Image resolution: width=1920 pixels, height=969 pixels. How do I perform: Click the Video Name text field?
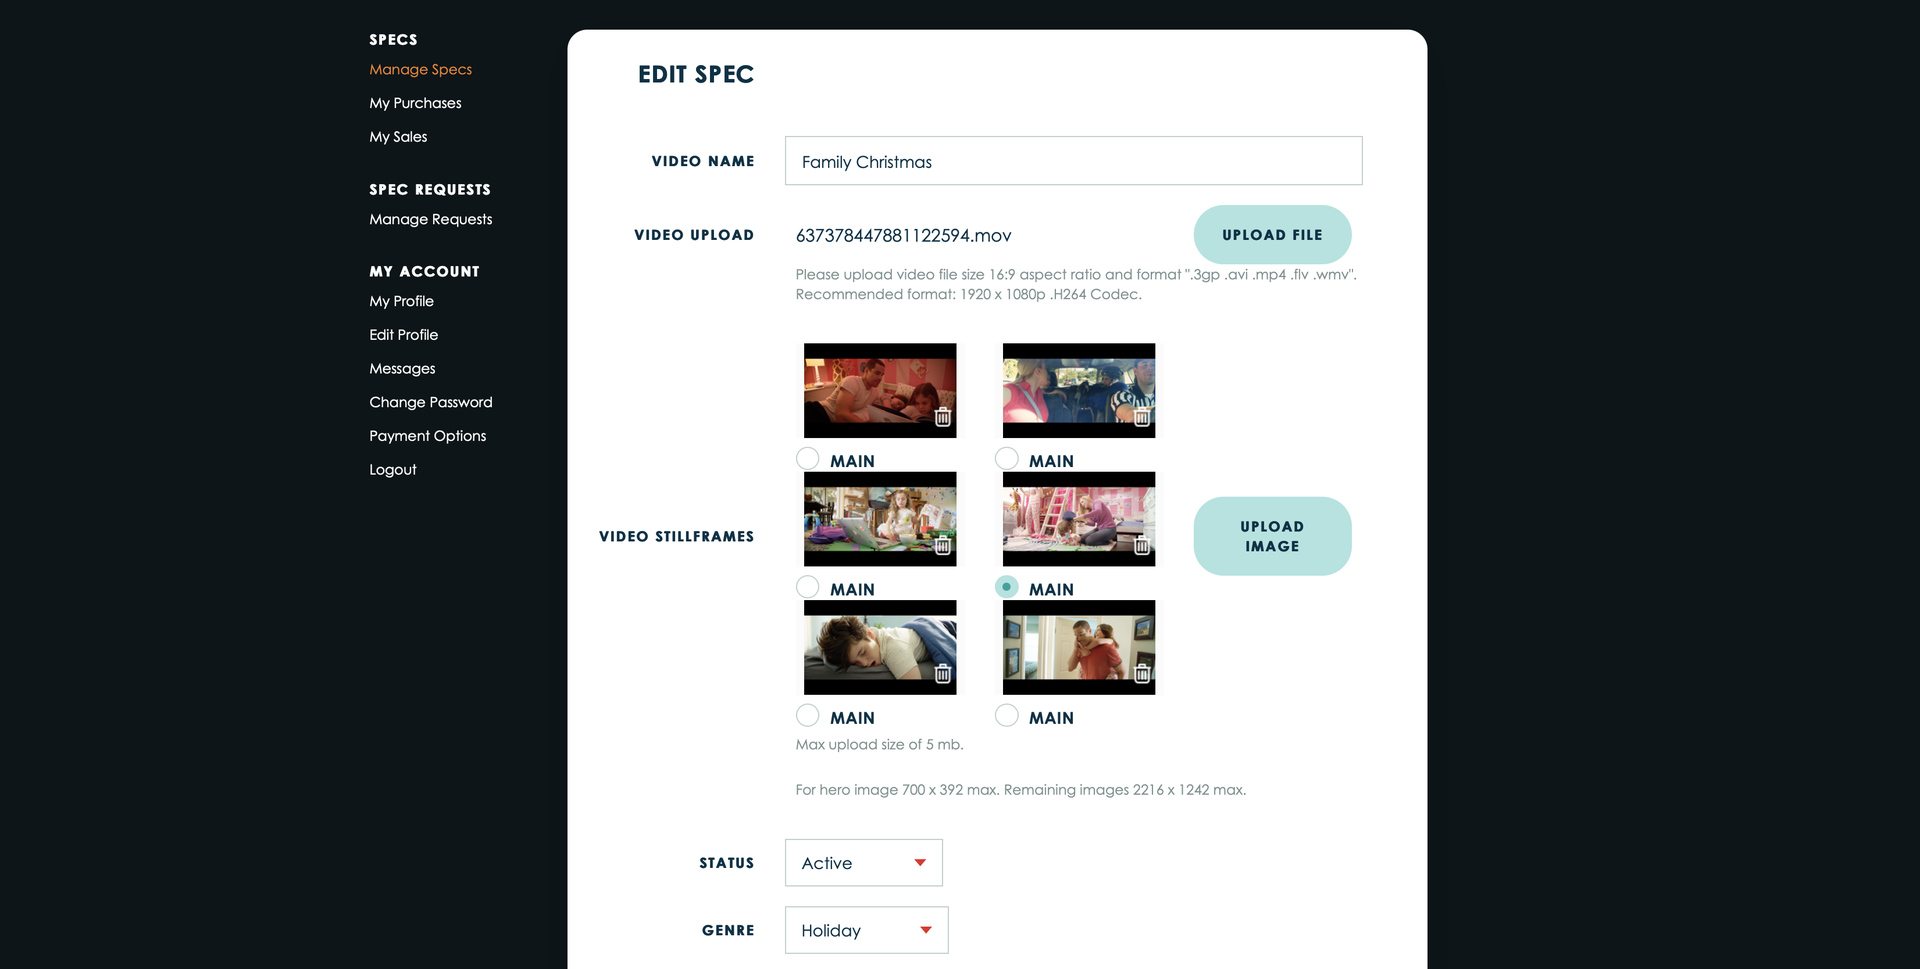pyautogui.click(x=1073, y=161)
